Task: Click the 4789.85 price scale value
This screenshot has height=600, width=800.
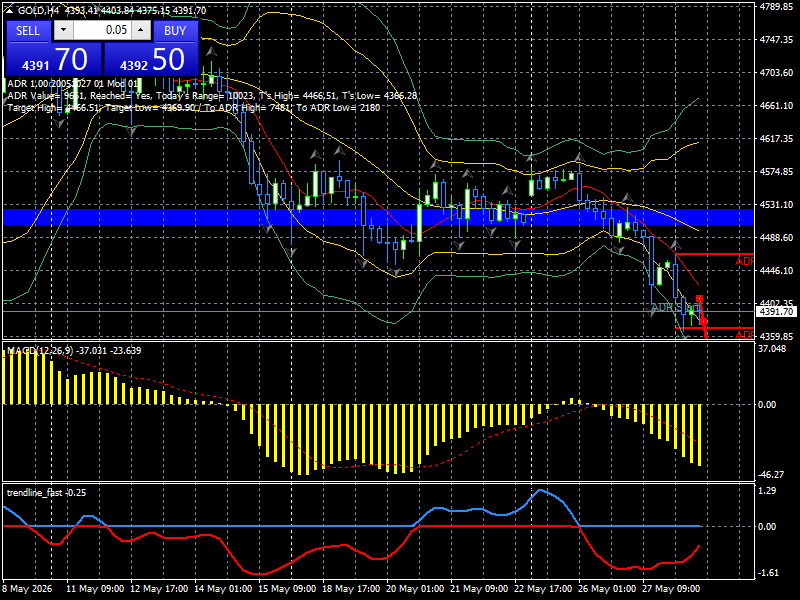Action: (776, 7)
